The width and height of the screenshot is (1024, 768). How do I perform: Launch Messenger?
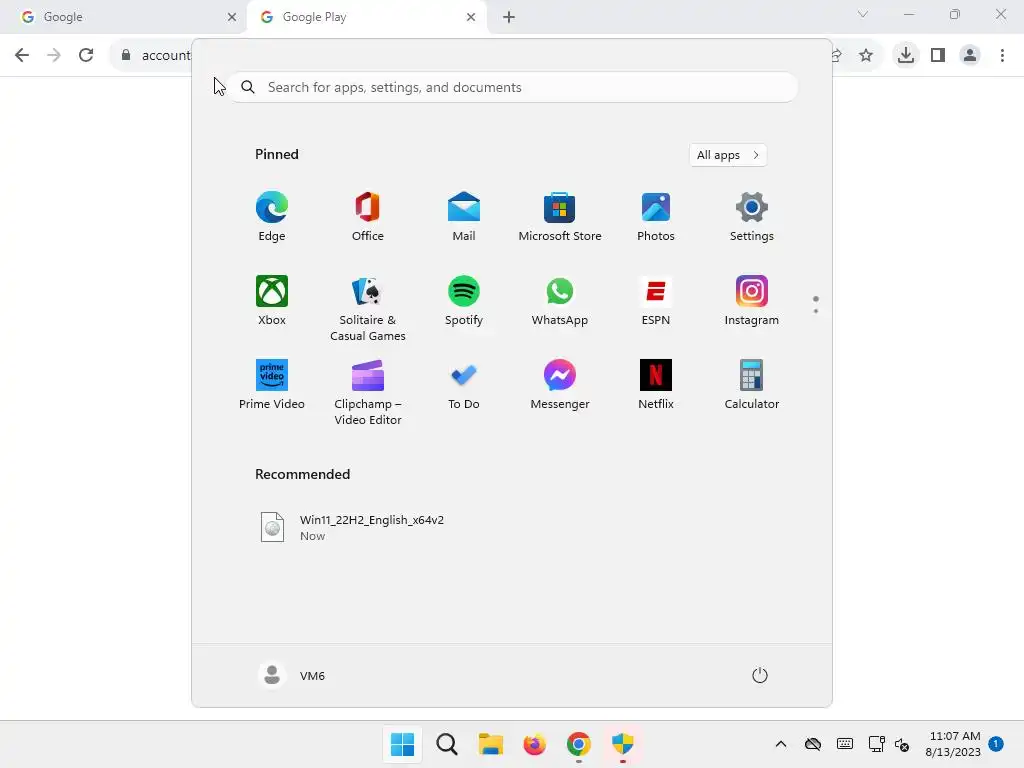560,385
